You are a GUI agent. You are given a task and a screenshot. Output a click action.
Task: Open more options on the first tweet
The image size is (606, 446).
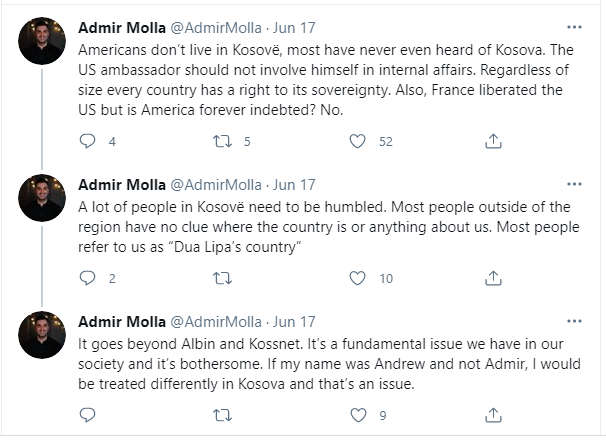573,27
